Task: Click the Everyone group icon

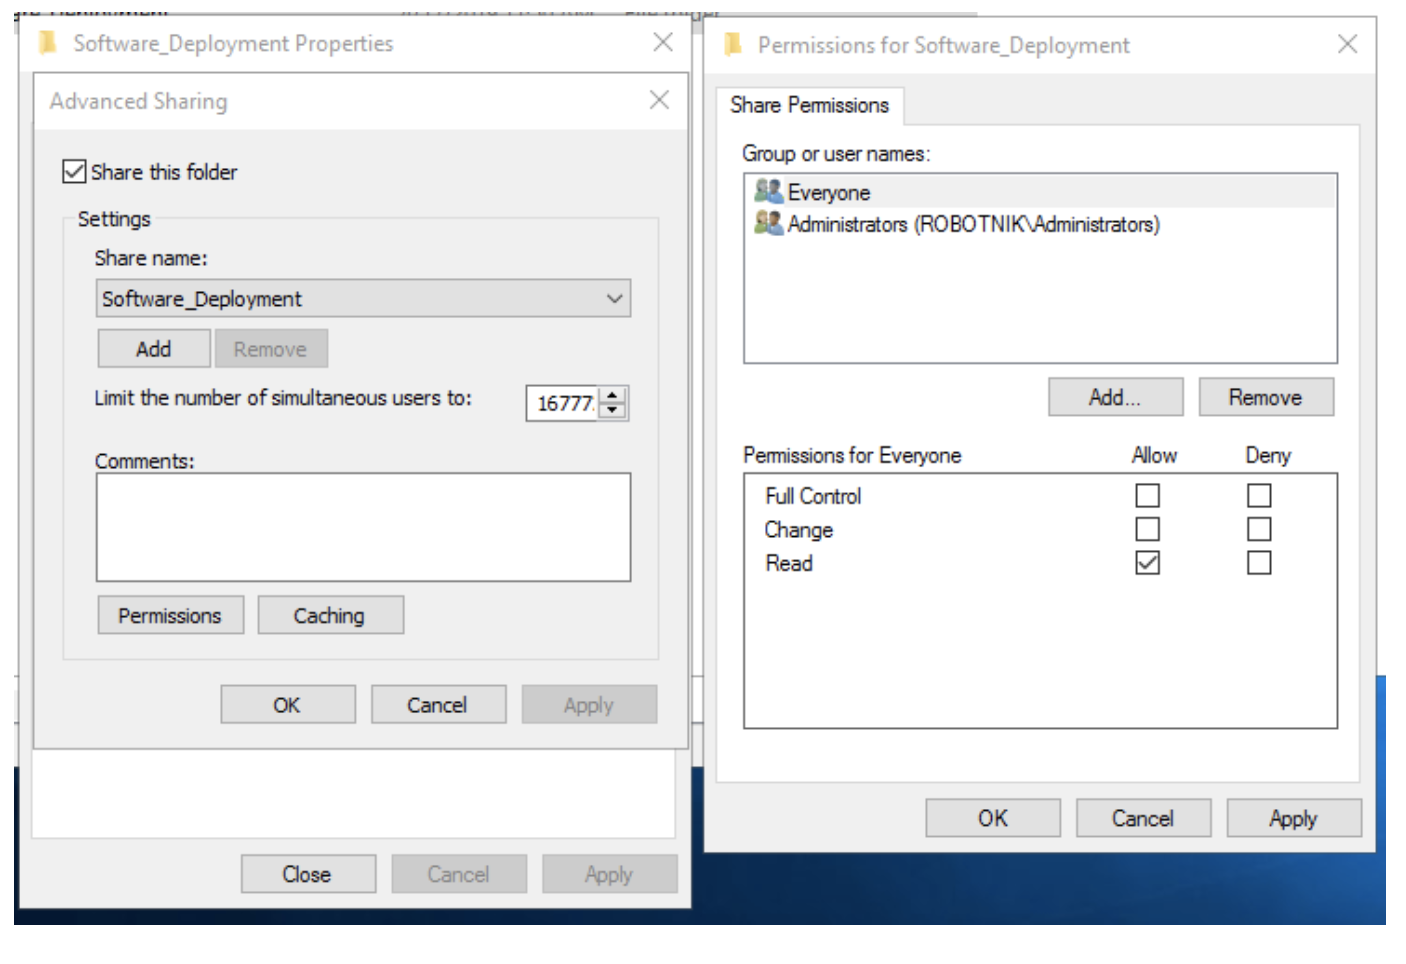Action: (768, 191)
